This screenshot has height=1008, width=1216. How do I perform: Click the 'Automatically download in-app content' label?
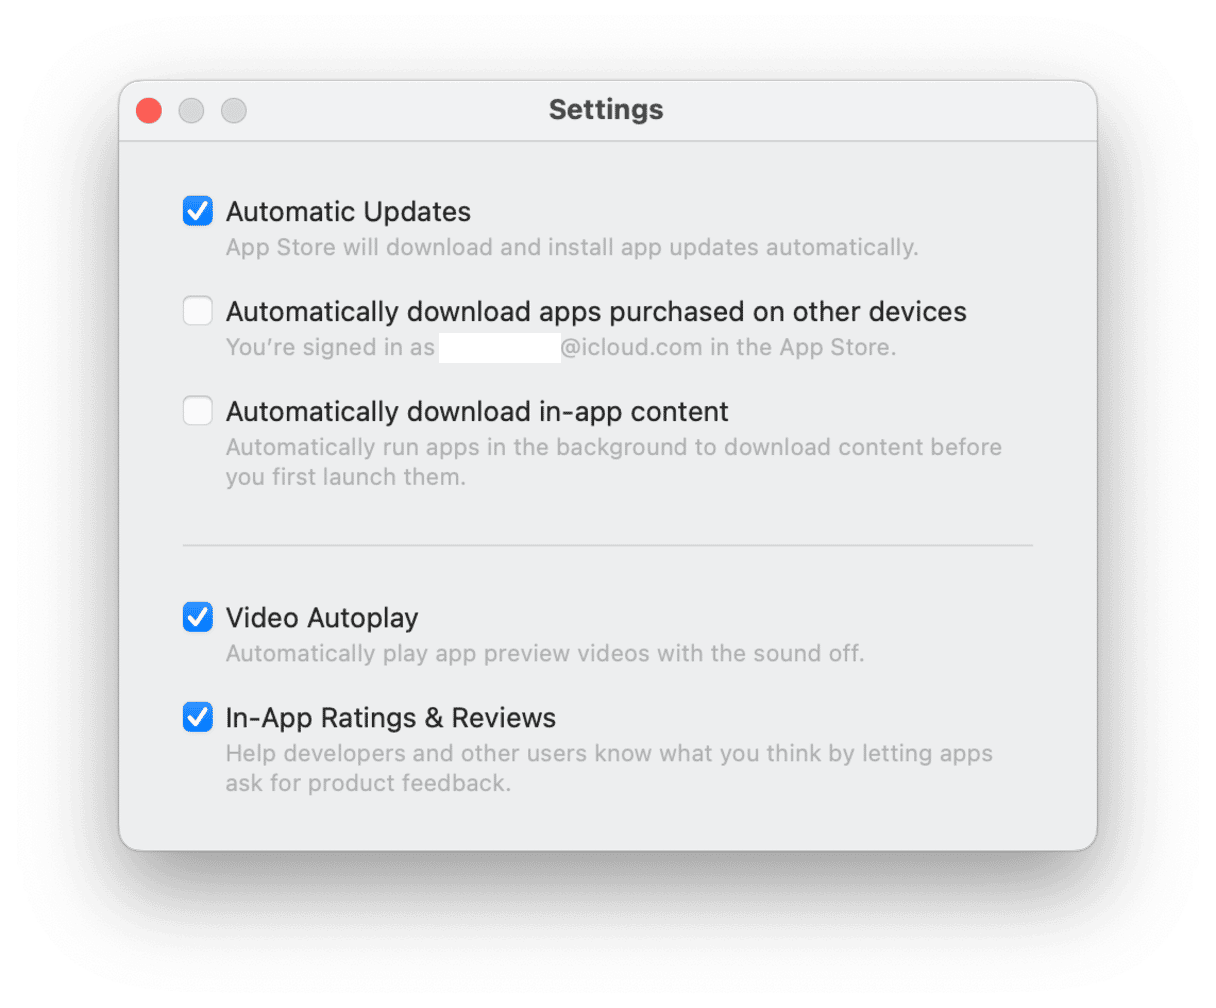click(x=477, y=412)
